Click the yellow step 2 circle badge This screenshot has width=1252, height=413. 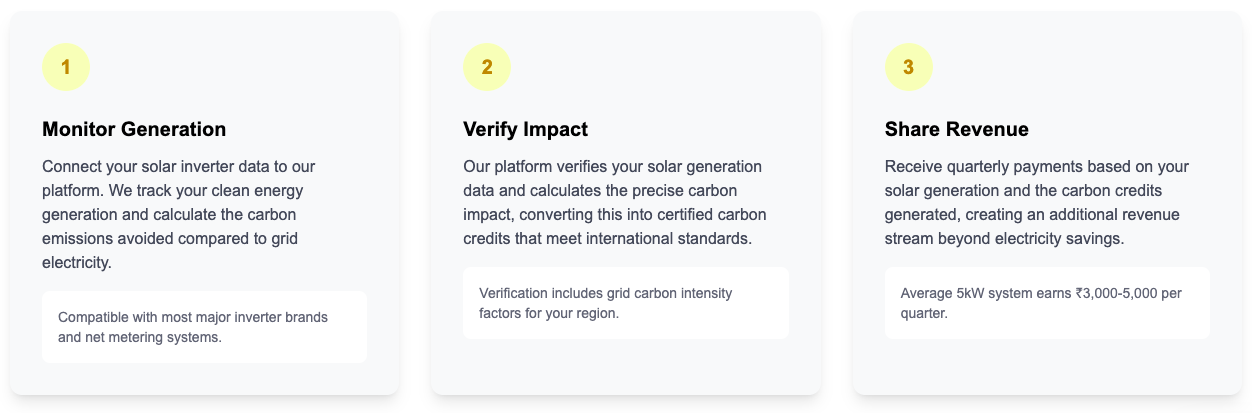pos(487,67)
